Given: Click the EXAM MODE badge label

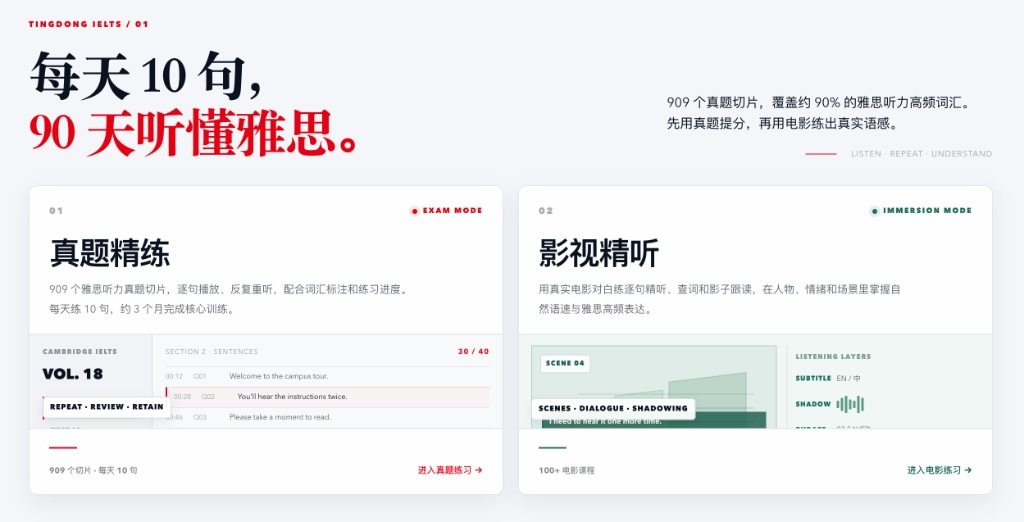Looking at the screenshot, I should click(453, 210).
